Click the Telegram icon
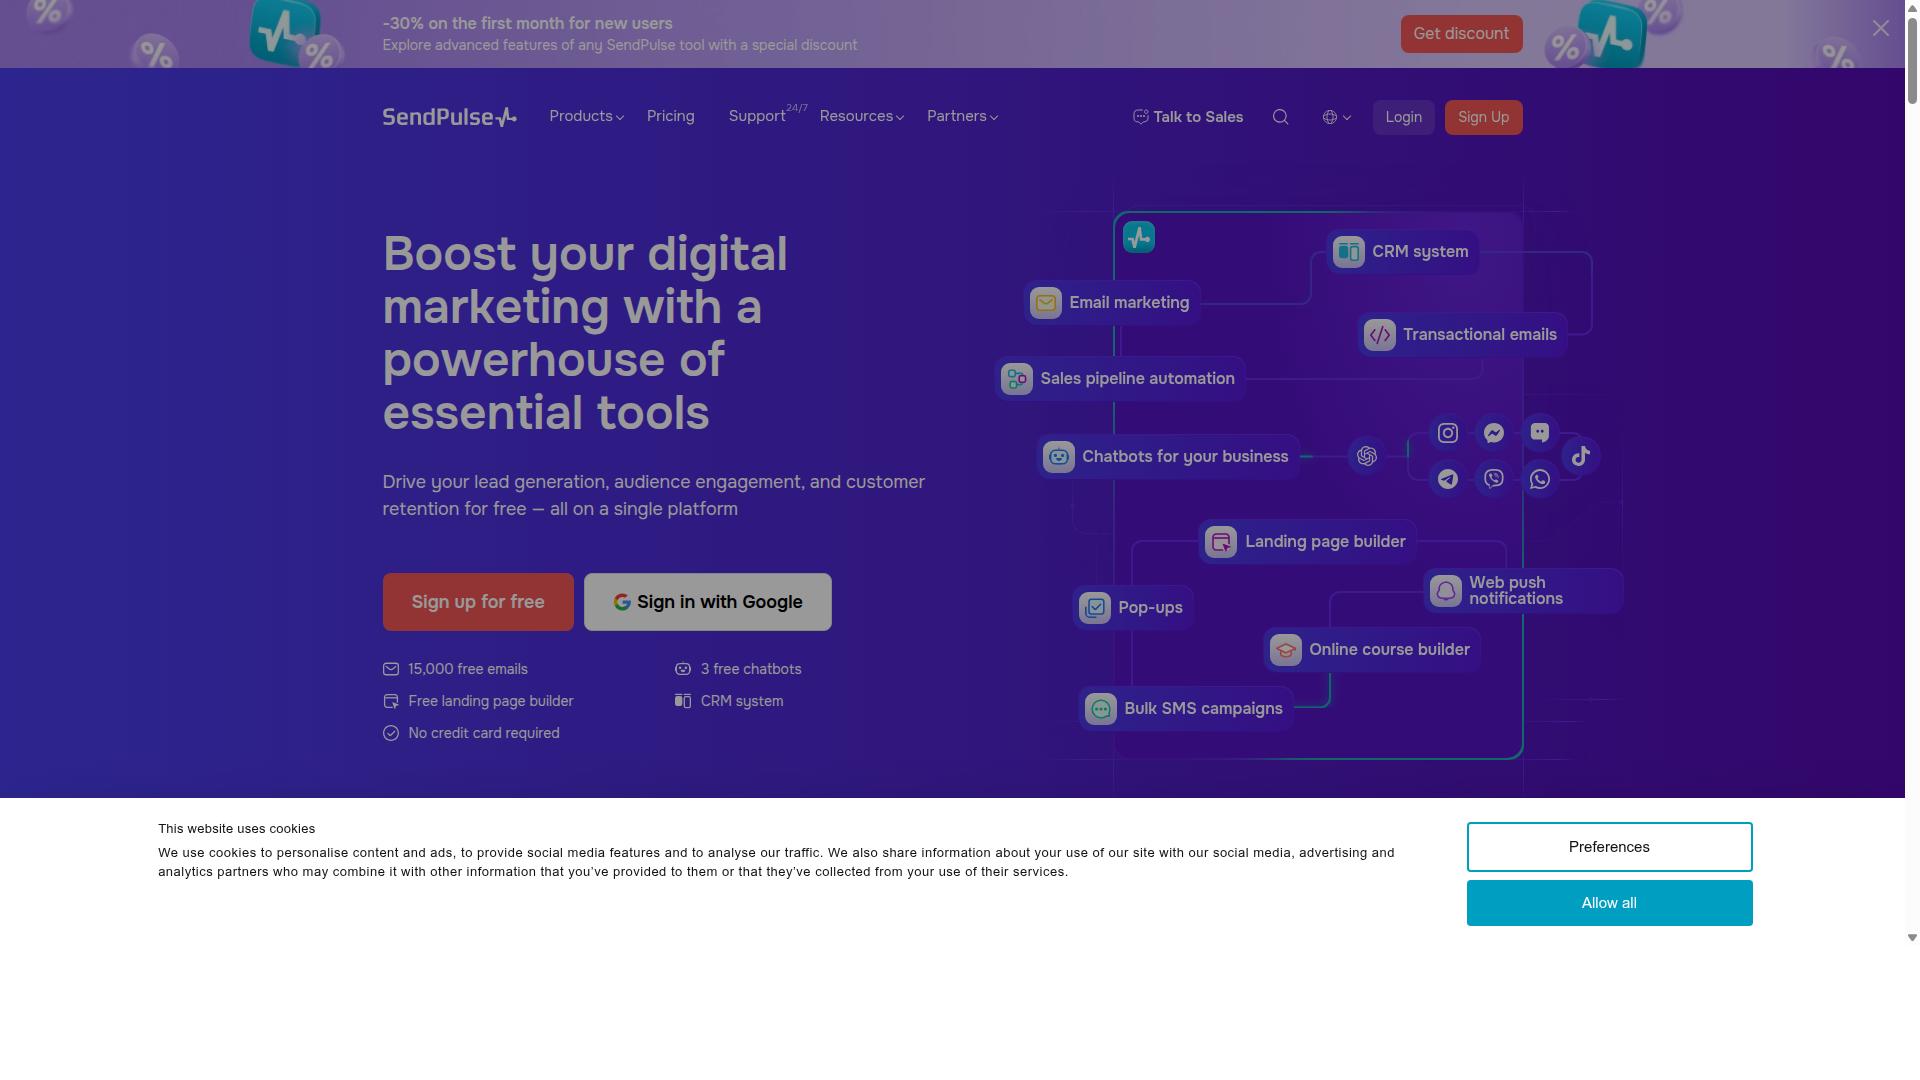 coord(1447,479)
